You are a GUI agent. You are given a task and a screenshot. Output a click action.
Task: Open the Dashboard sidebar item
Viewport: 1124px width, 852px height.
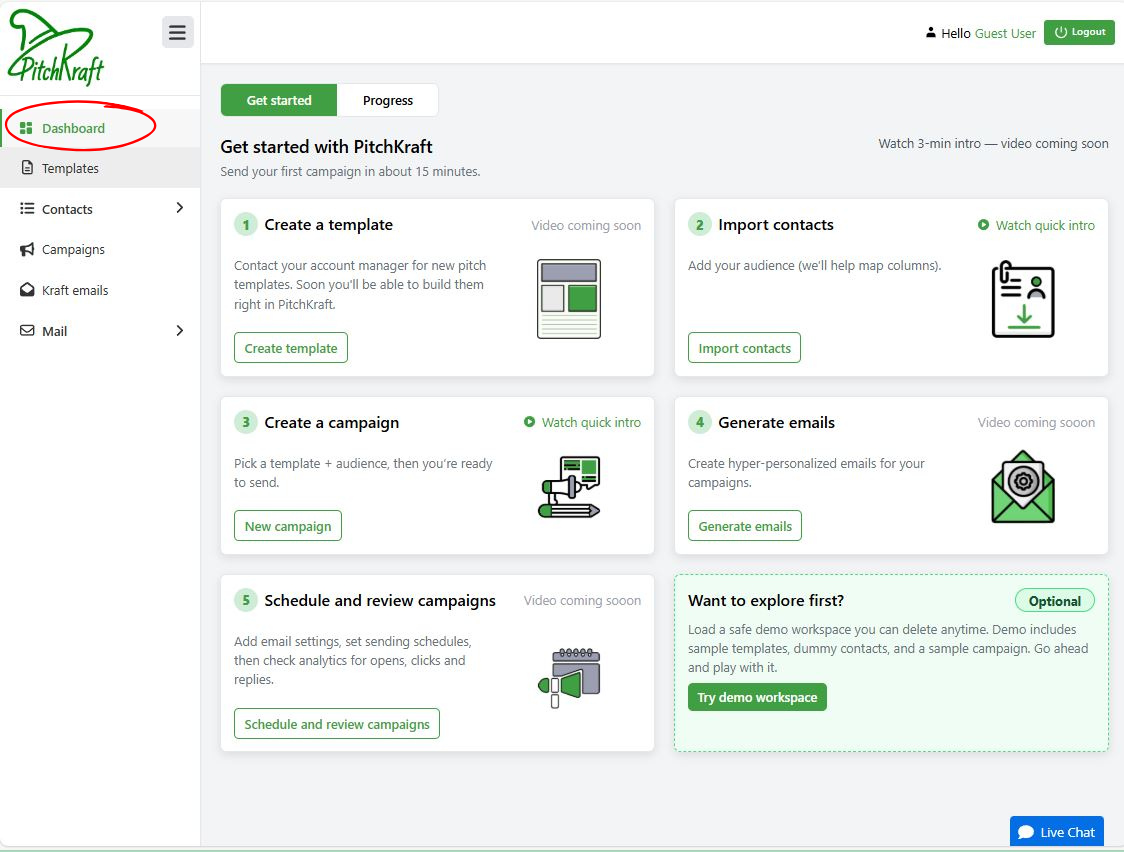pyautogui.click(x=73, y=128)
